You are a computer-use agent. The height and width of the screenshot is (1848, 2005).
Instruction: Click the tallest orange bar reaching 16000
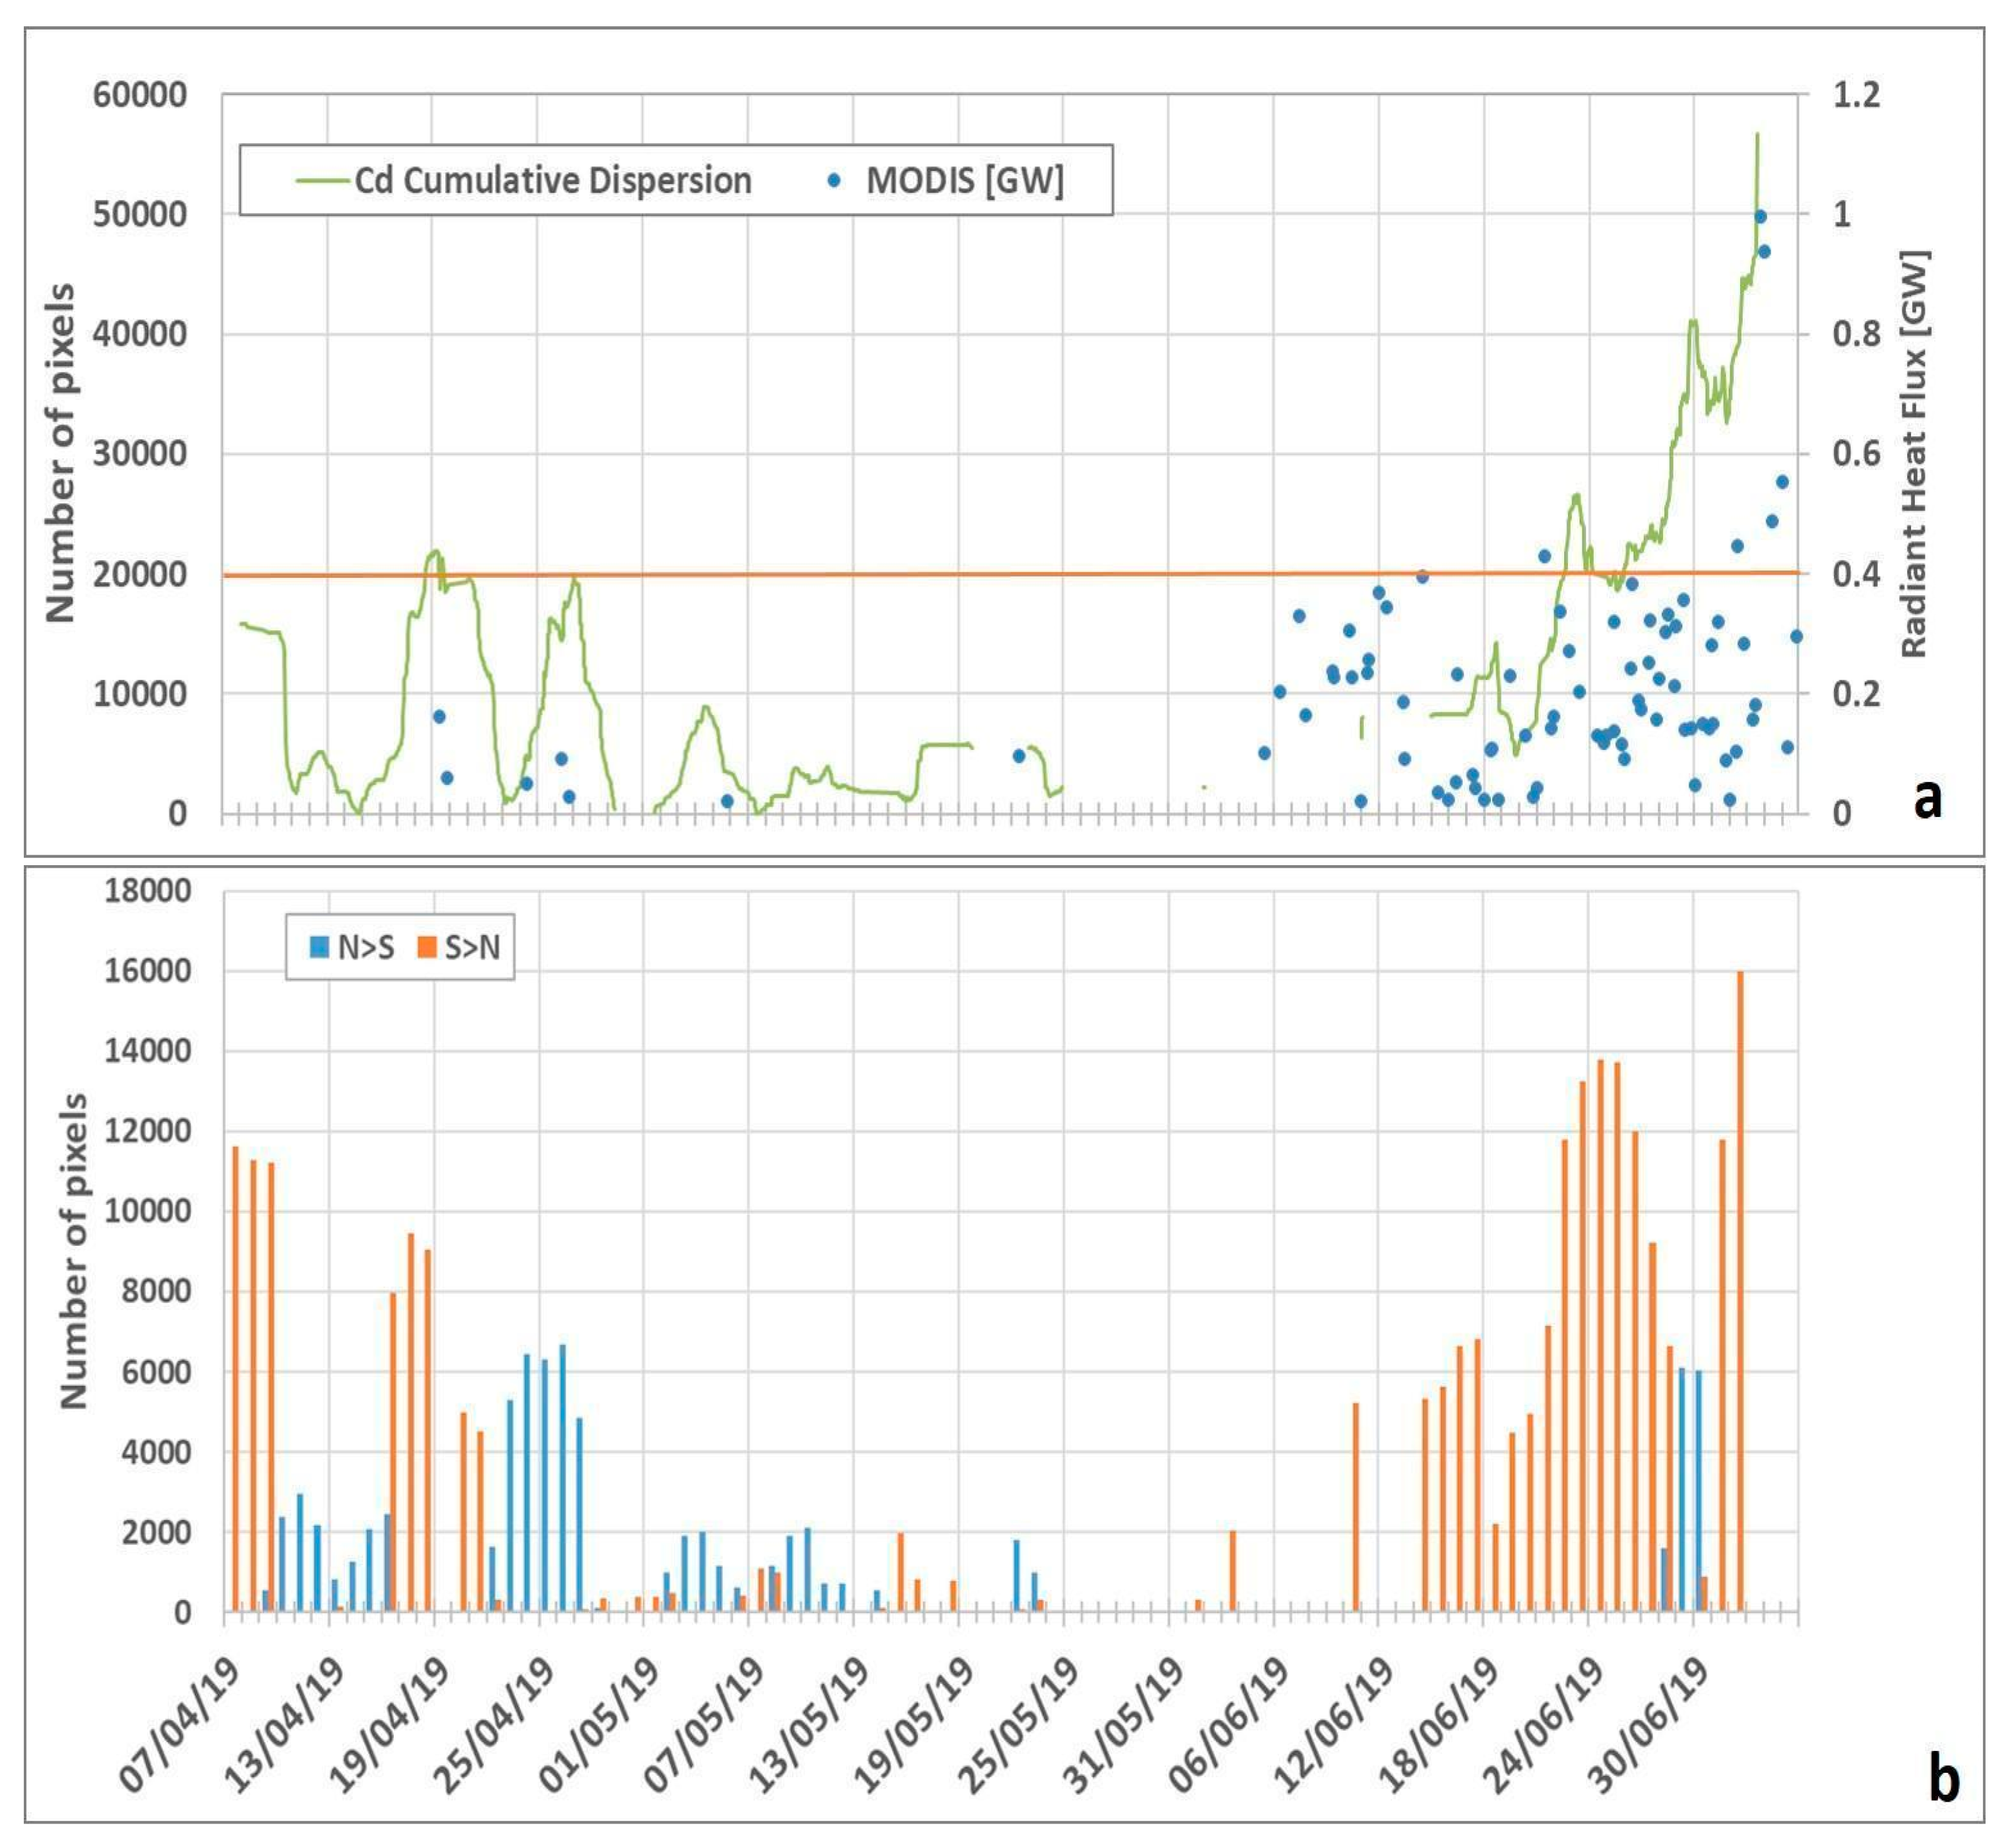click(1740, 1290)
